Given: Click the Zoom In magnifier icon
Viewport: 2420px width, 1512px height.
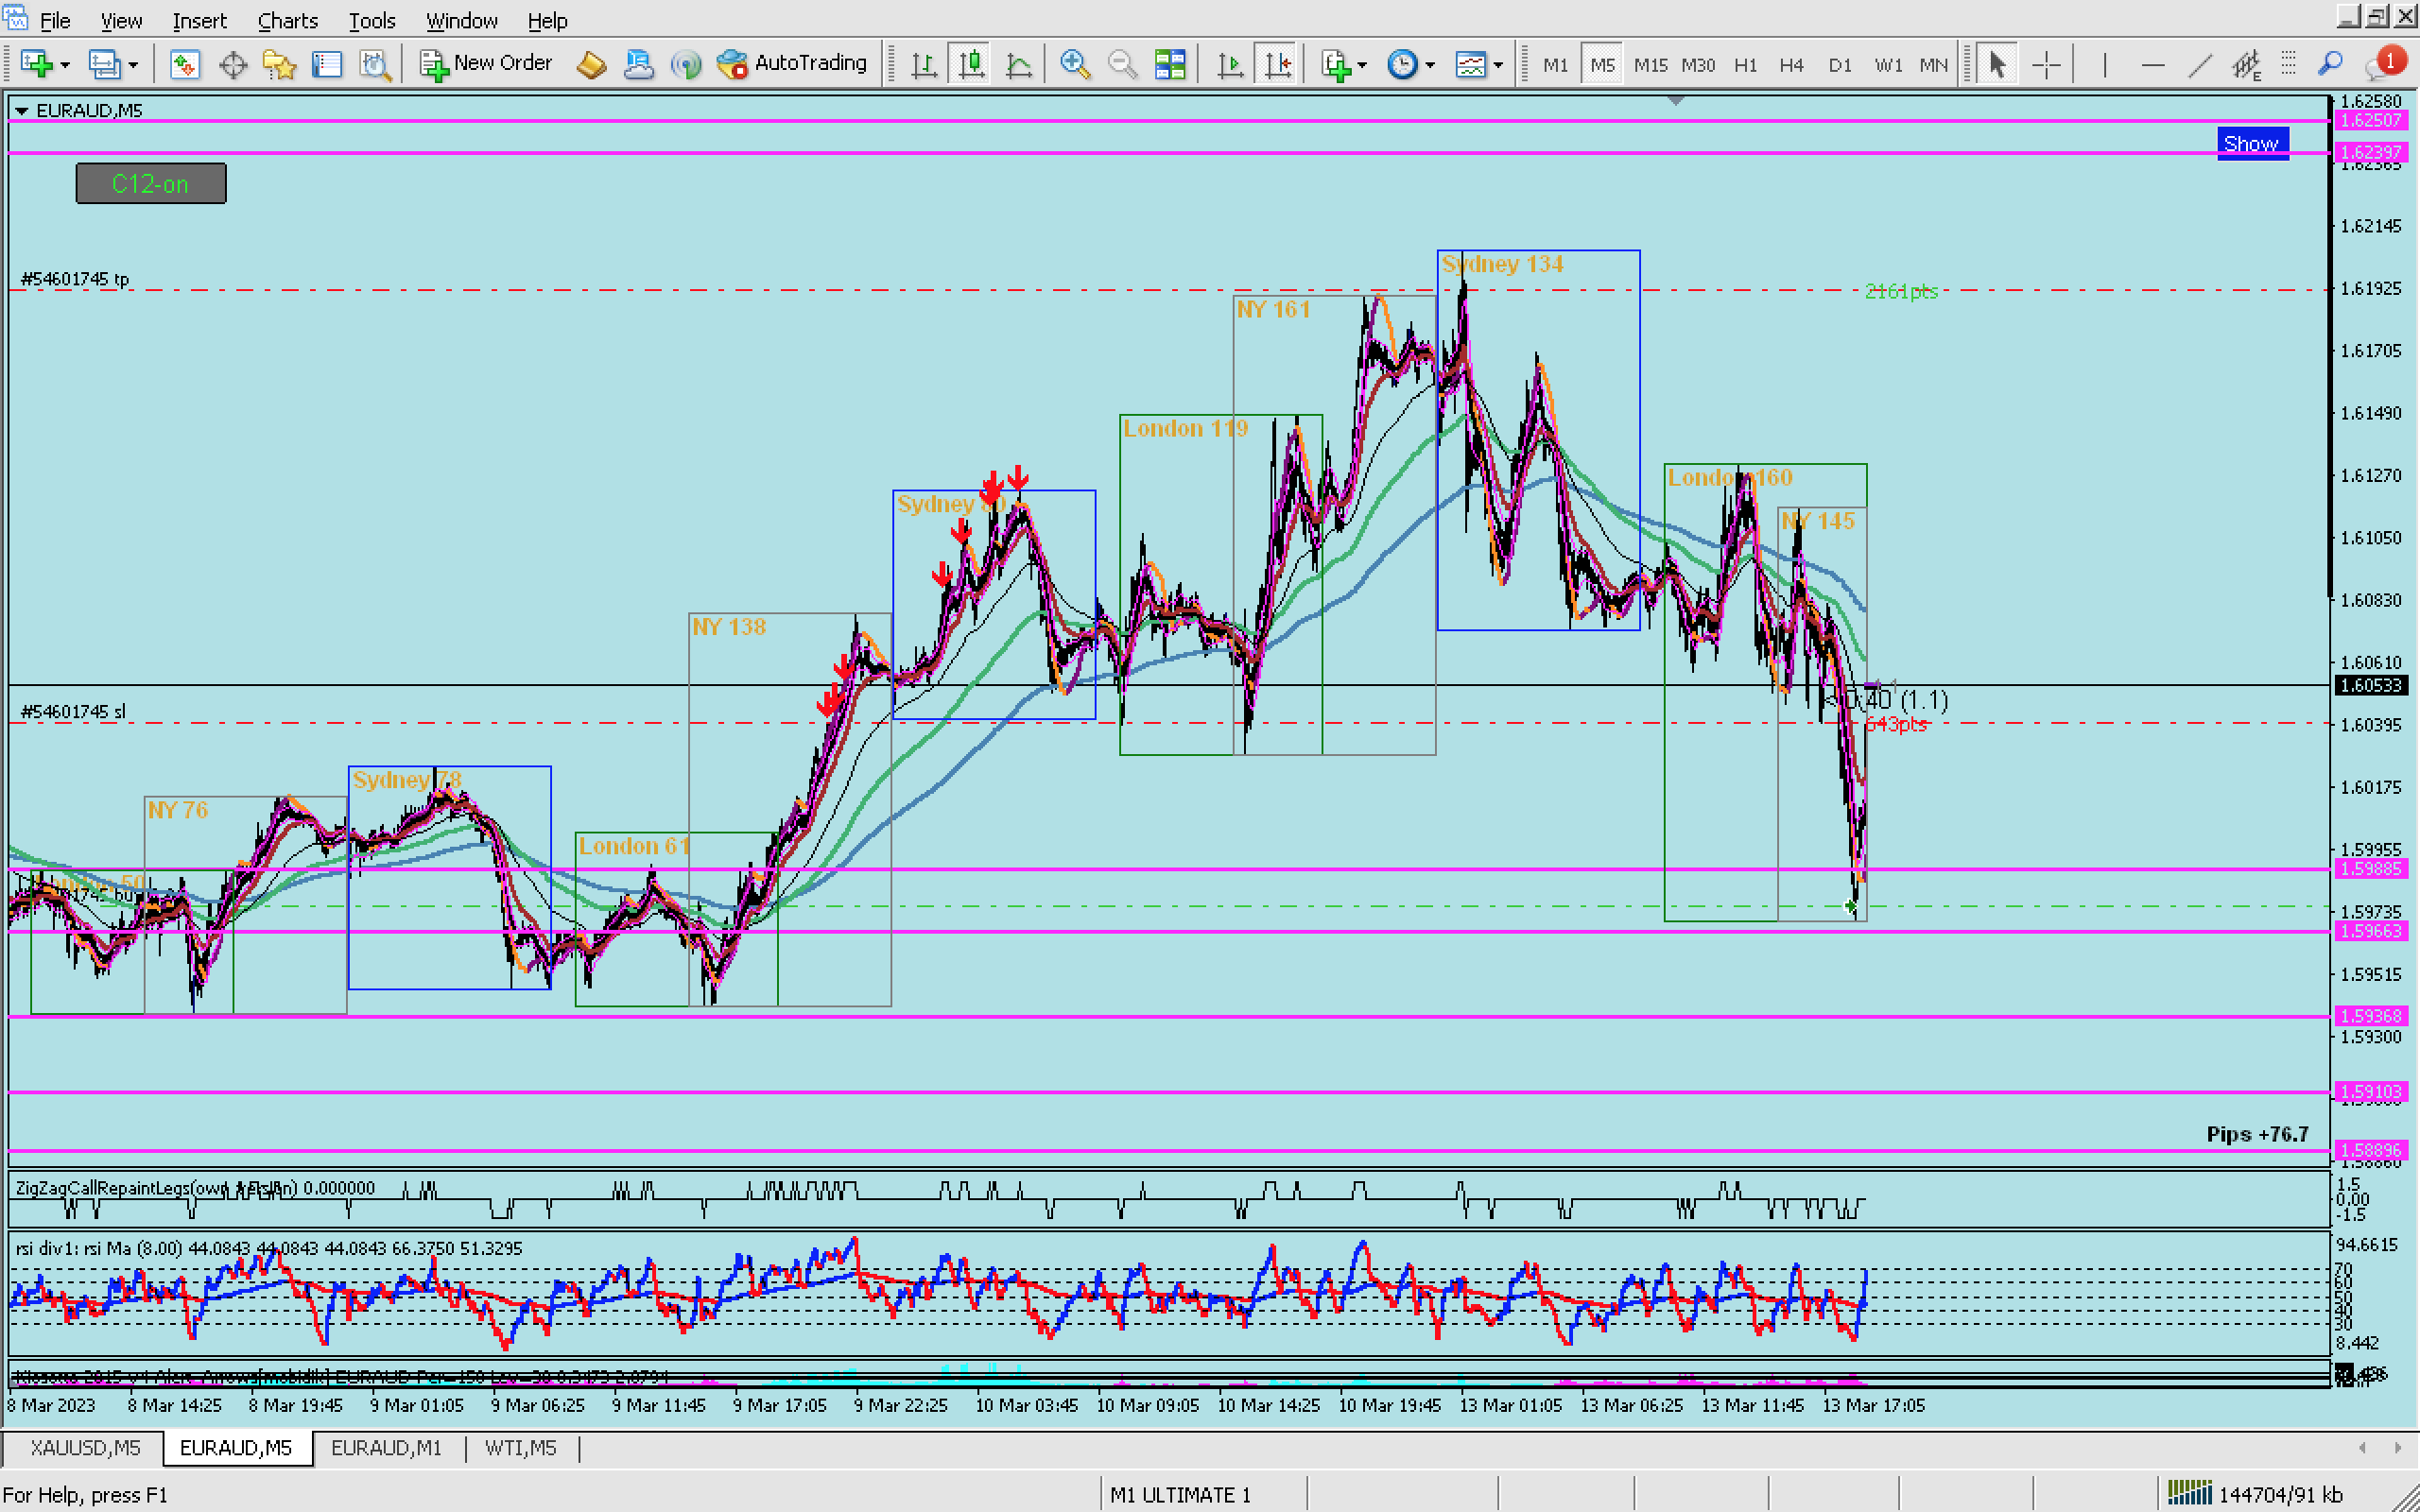Looking at the screenshot, I should point(1074,65).
